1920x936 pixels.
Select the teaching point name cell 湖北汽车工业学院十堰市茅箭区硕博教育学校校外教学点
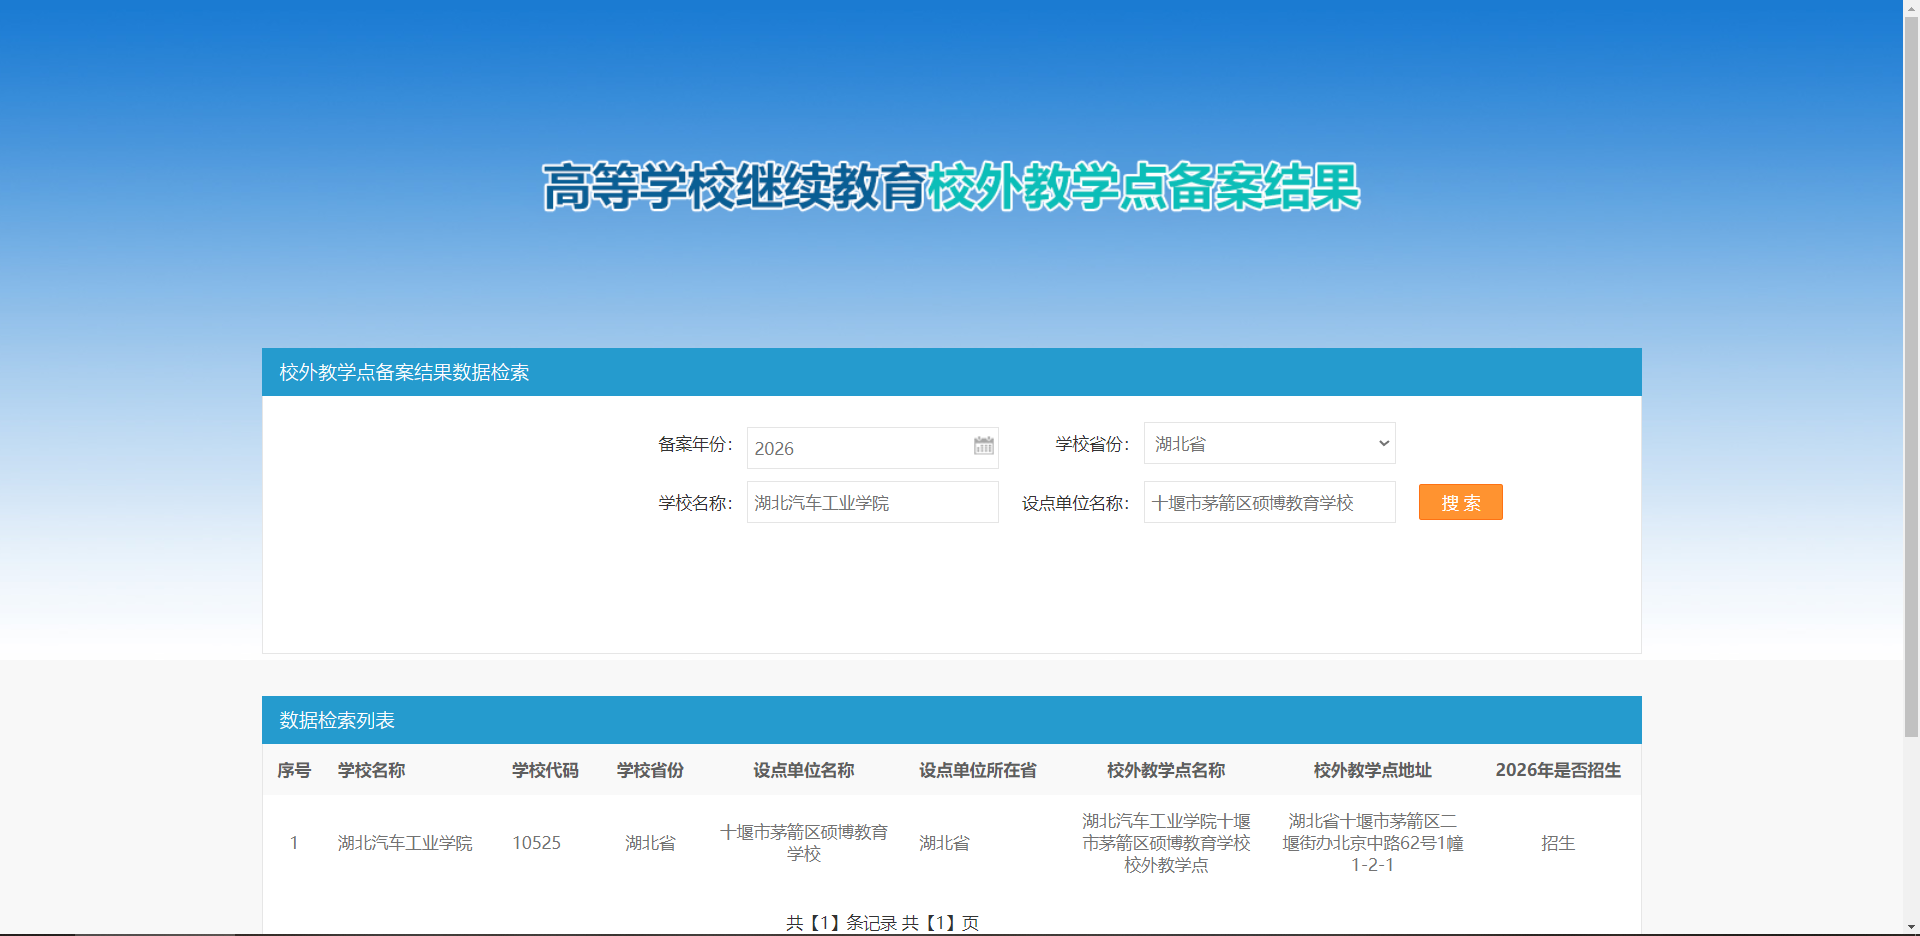click(1166, 843)
